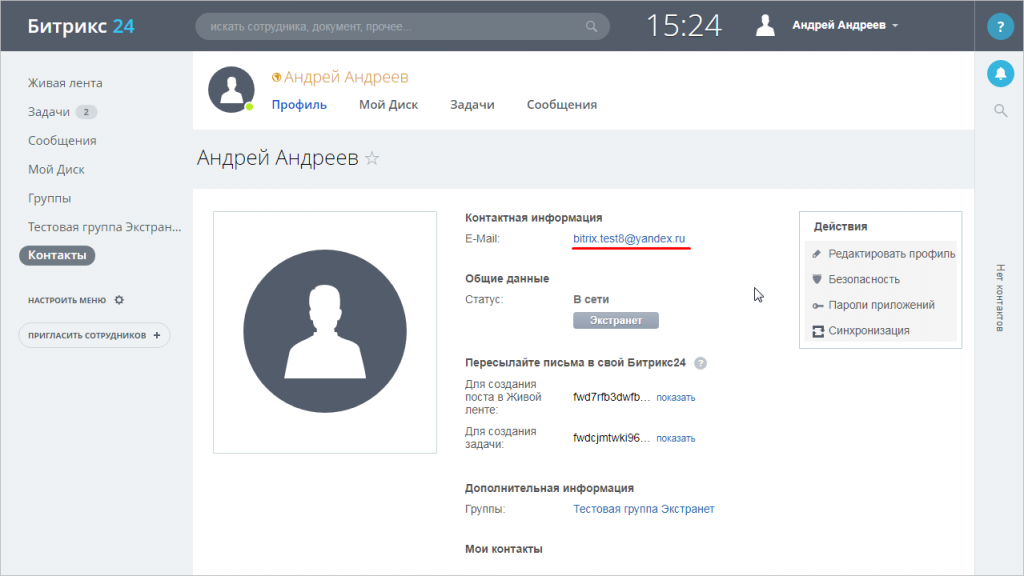This screenshot has height=576, width=1024.
Task: Switch to the Профиль tab
Action: point(299,104)
